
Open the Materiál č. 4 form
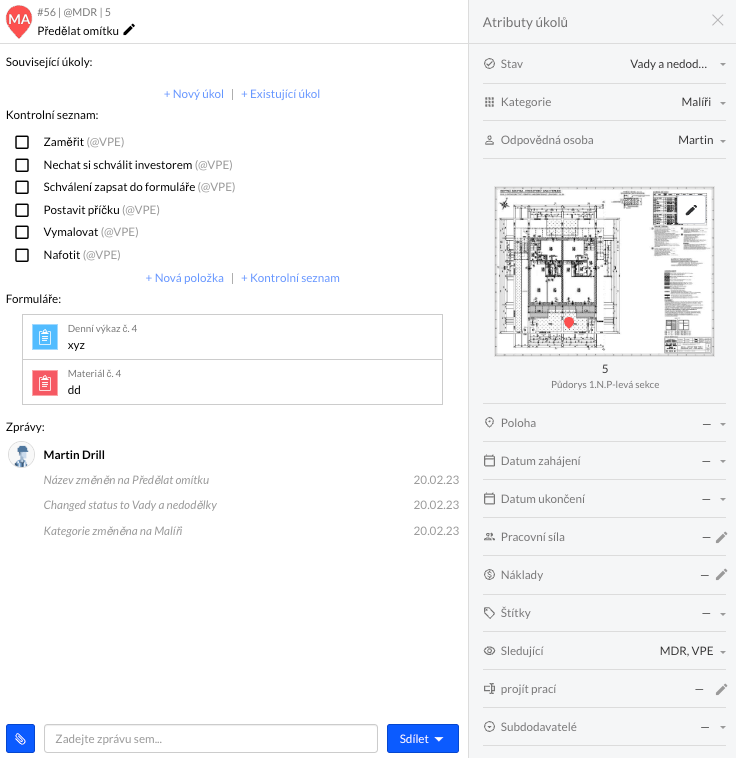[x=232, y=382]
